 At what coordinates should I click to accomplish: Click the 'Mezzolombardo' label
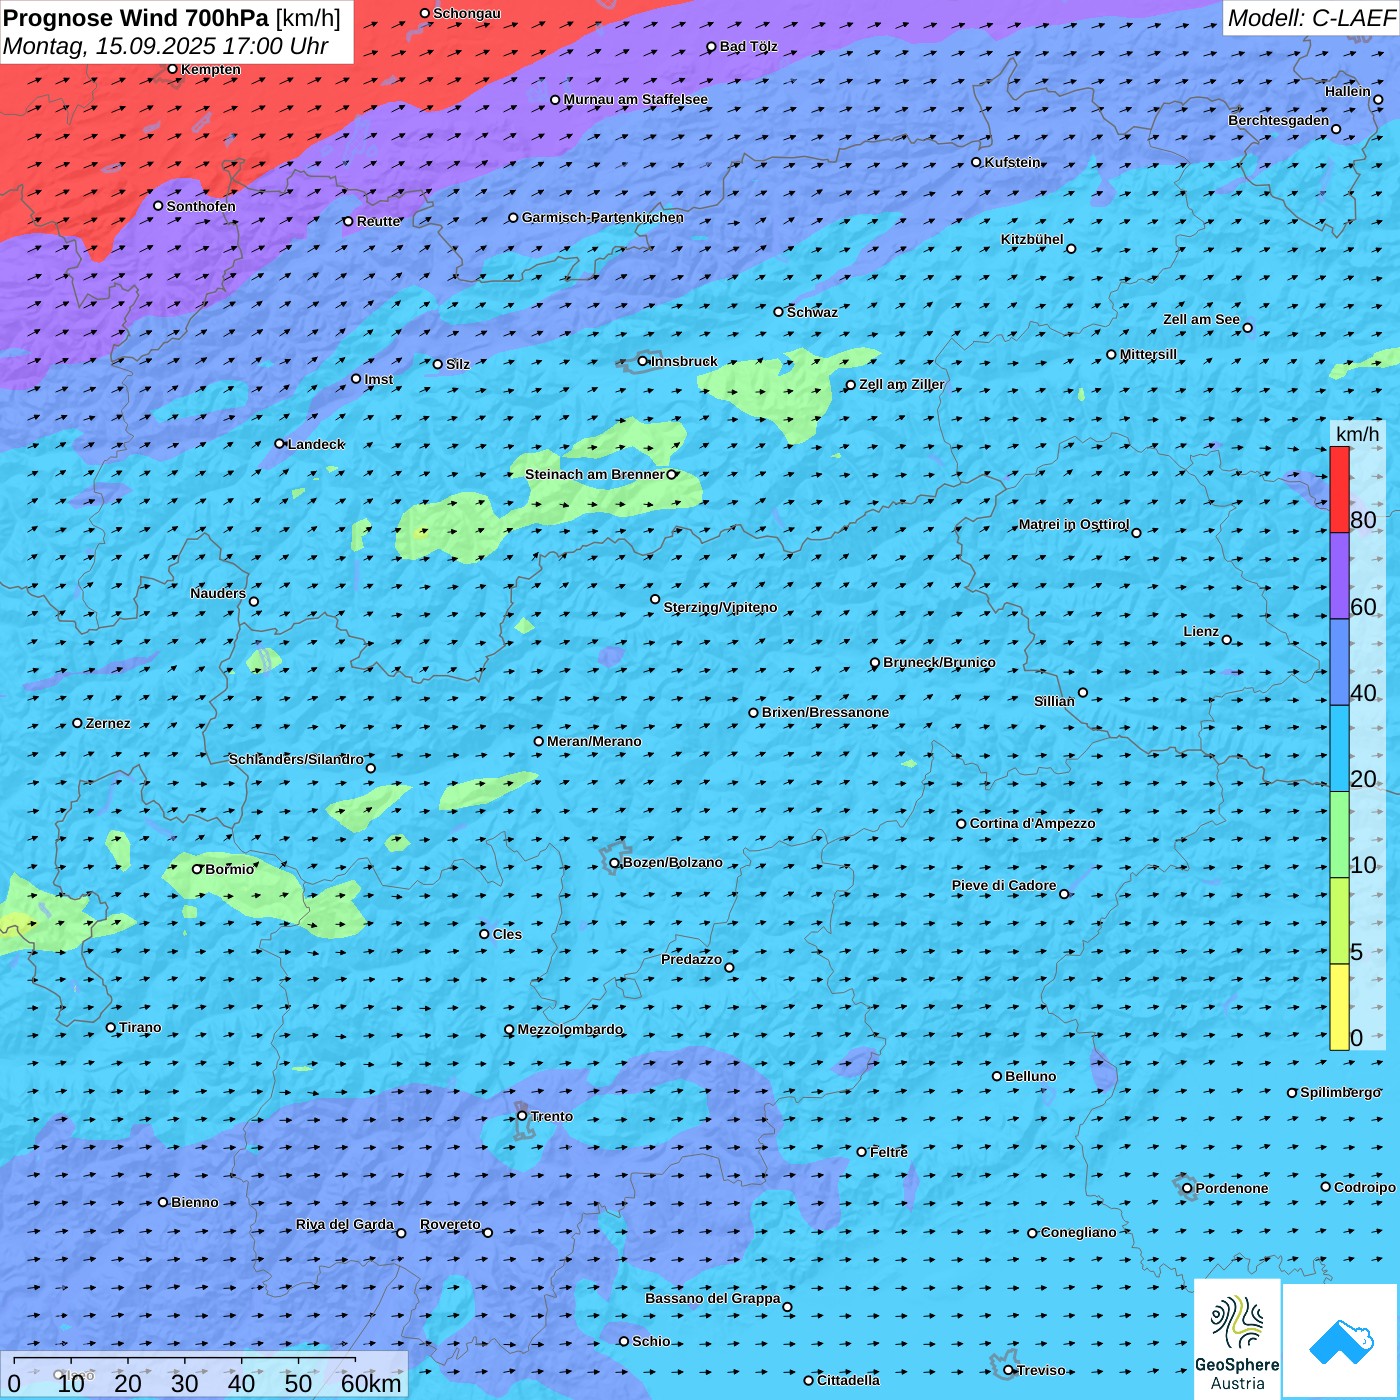pyautogui.click(x=570, y=1029)
